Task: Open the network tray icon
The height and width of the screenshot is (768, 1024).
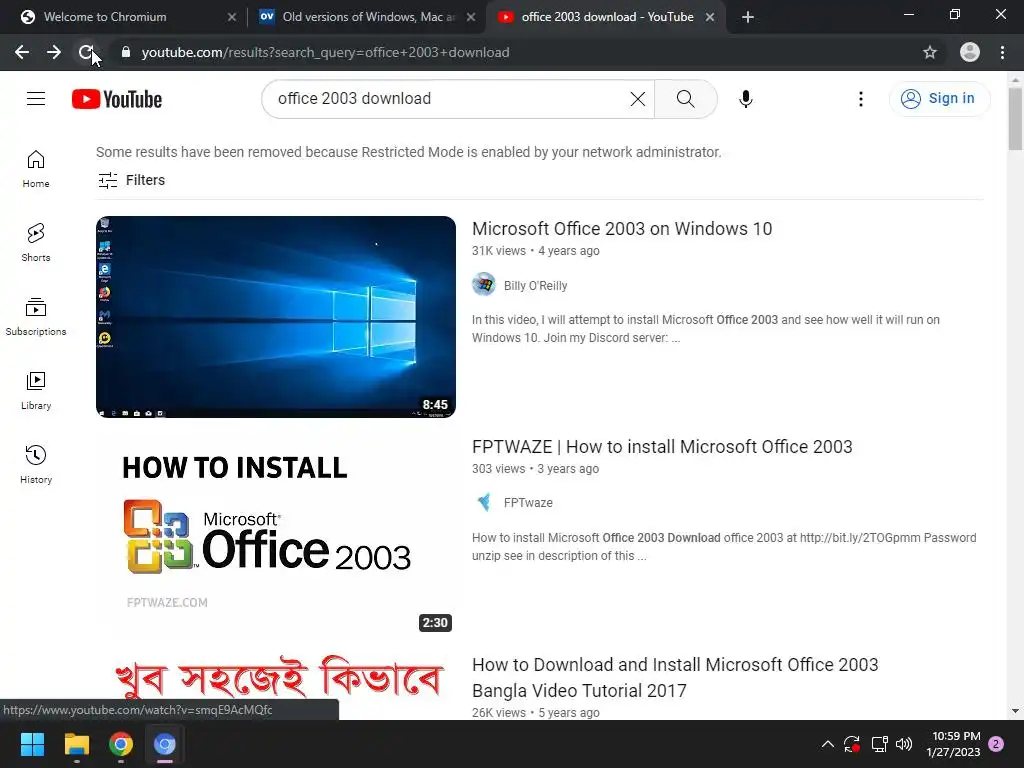Action: click(x=879, y=744)
